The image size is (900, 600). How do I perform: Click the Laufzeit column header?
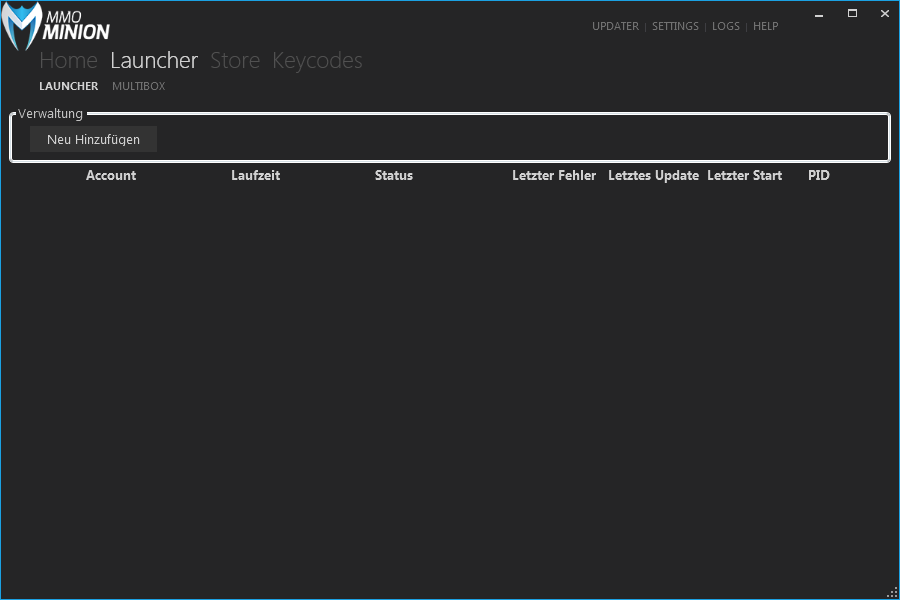click(x=255, y=175)
